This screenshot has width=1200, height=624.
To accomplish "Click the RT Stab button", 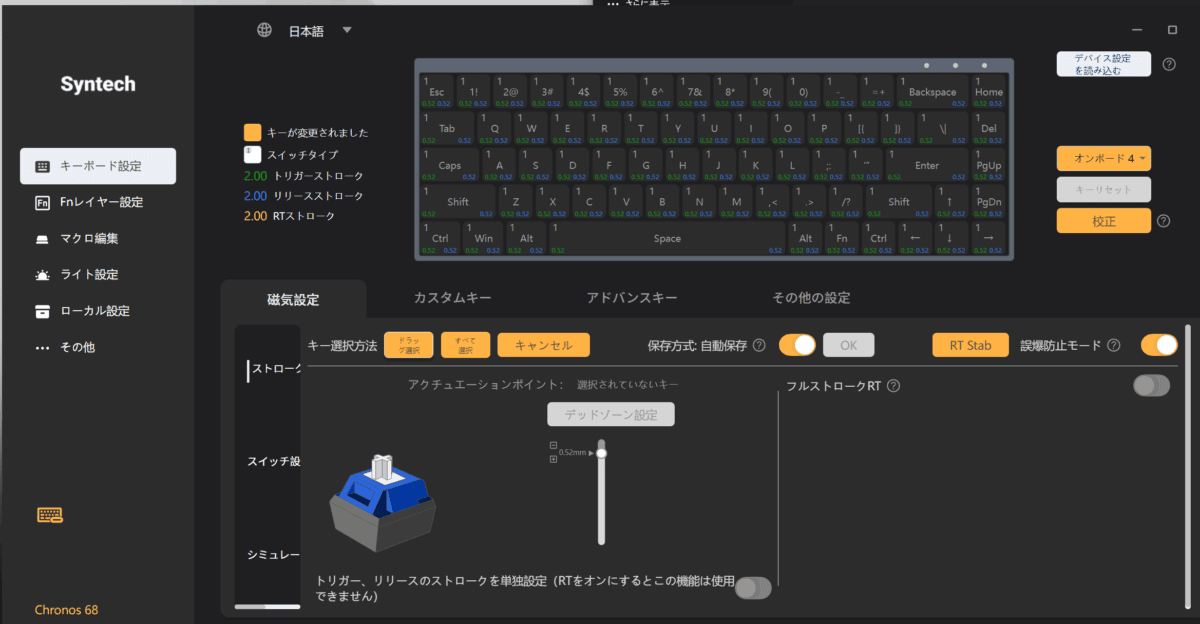I will click(x=970, y=345).
